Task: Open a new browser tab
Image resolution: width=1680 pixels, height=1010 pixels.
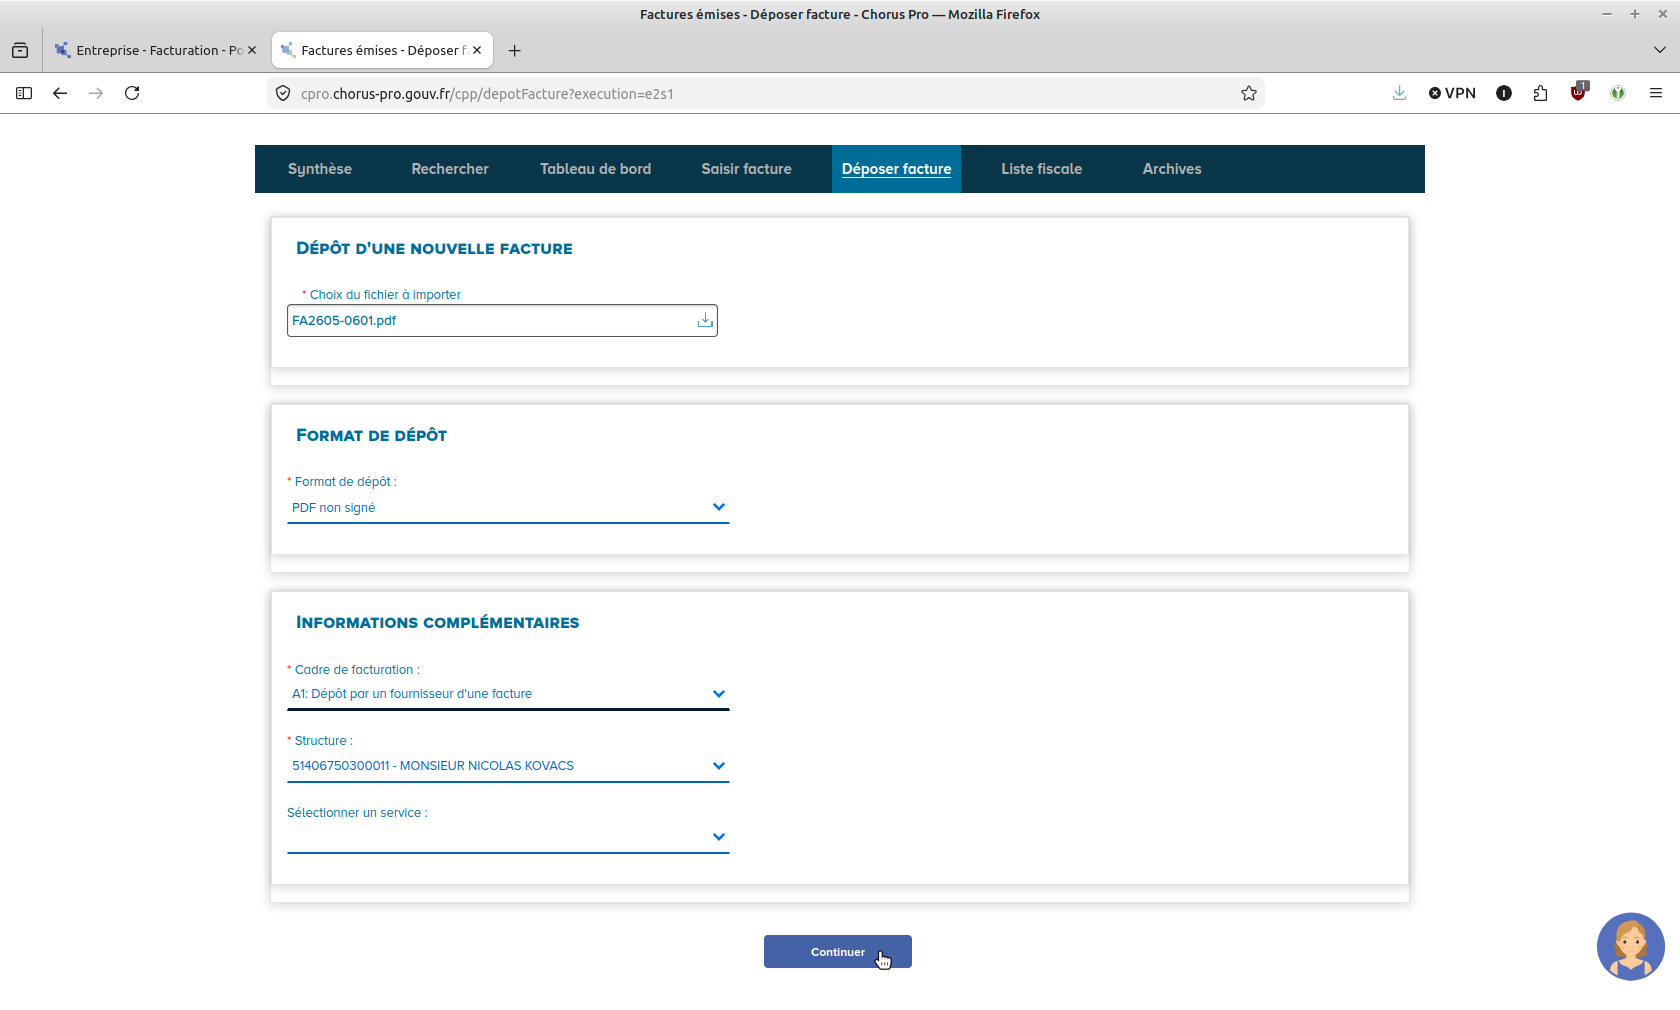Action: click(514, 50)
